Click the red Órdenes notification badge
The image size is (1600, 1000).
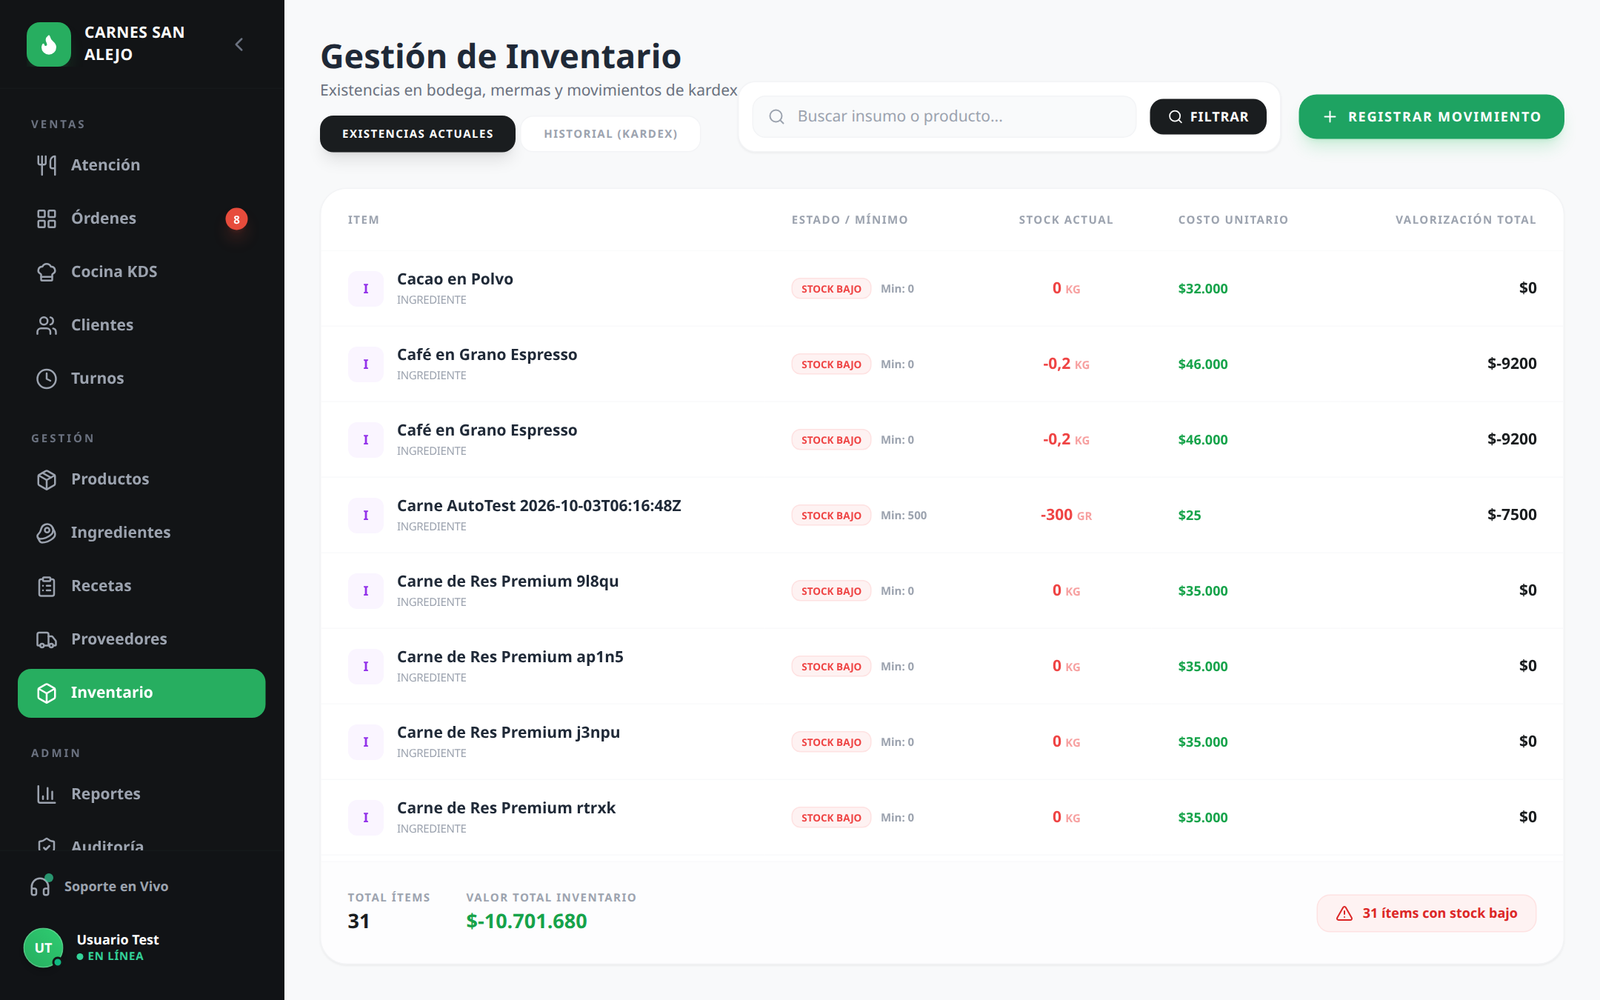pos(236,219)
